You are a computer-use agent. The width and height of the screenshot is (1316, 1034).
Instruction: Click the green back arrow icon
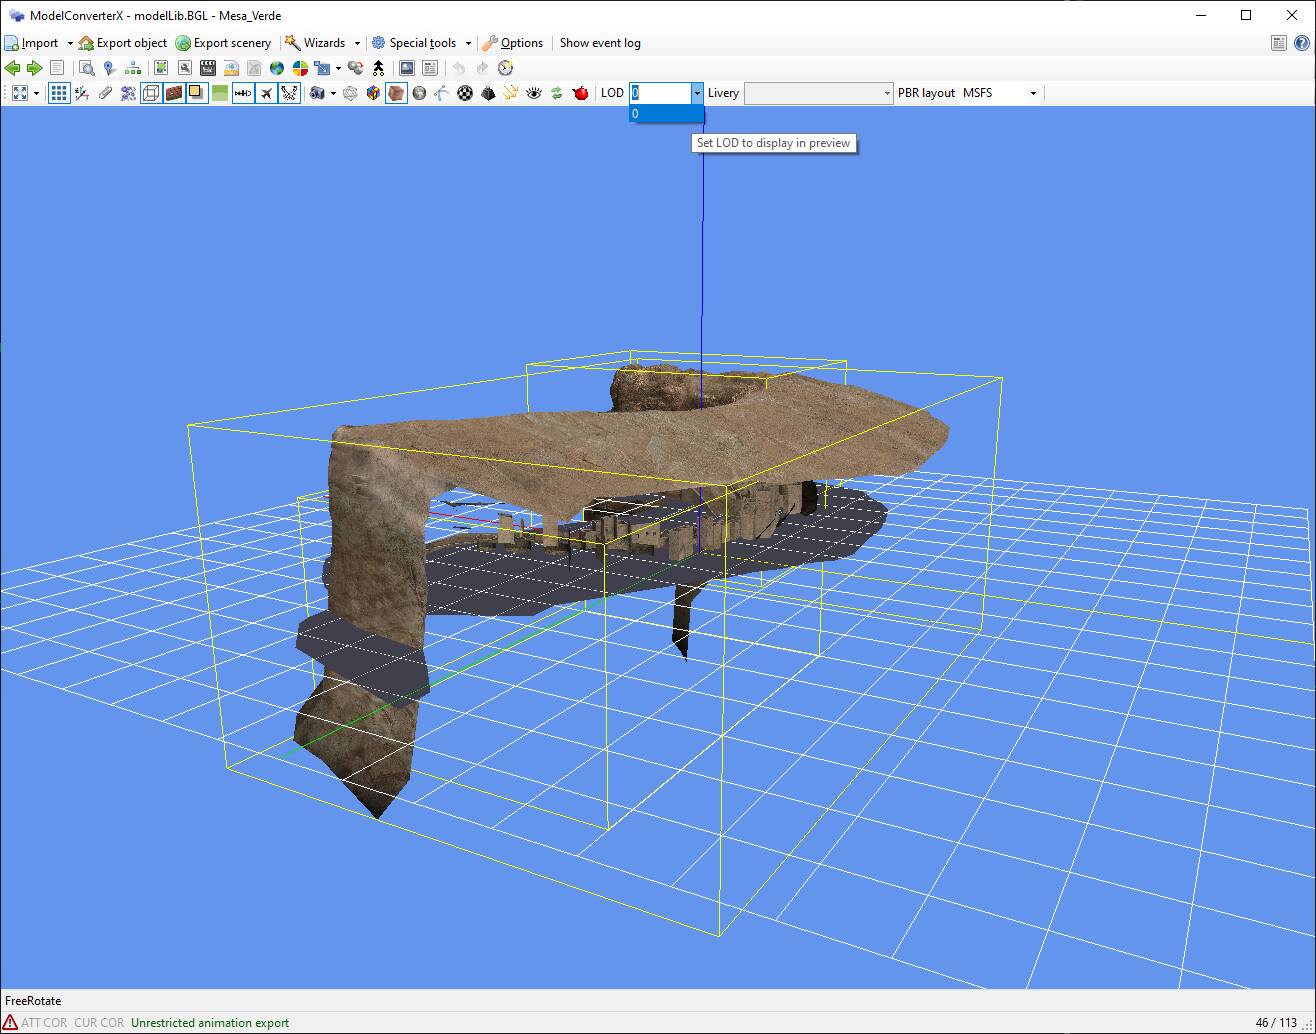[x=12, y=68]
